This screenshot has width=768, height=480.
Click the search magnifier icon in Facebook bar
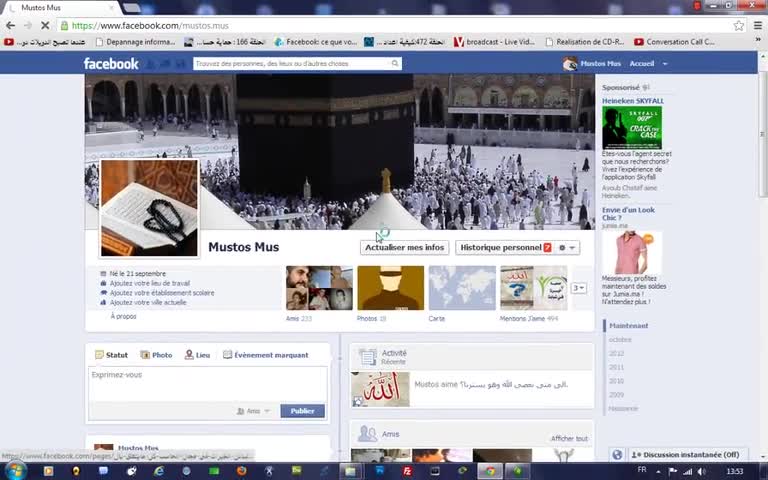[395, 63]
